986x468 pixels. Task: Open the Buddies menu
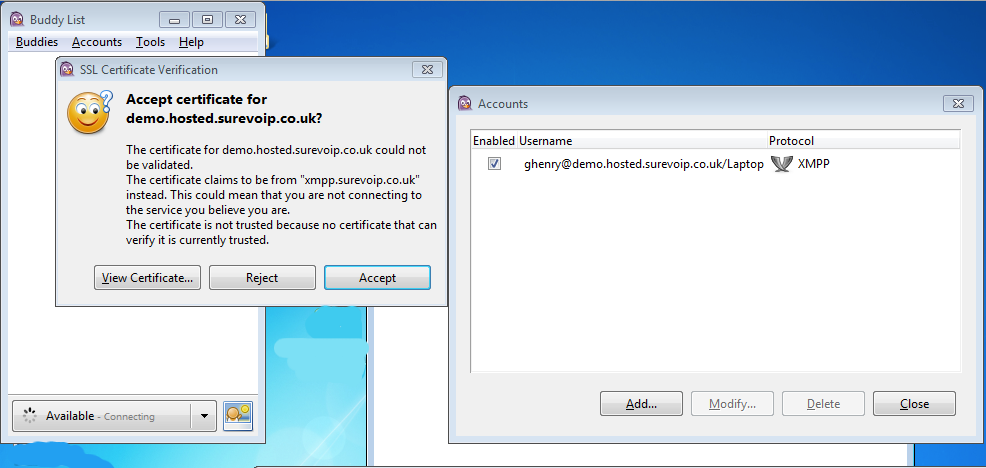pyautogui.click(x=36, y=42)
